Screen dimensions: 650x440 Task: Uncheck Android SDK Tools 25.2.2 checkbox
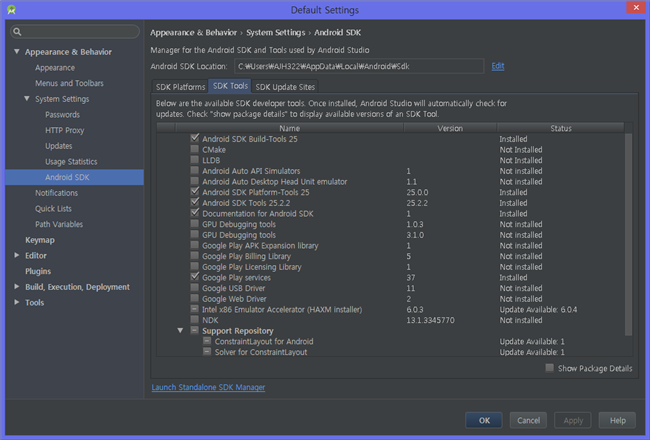[194, 202]
